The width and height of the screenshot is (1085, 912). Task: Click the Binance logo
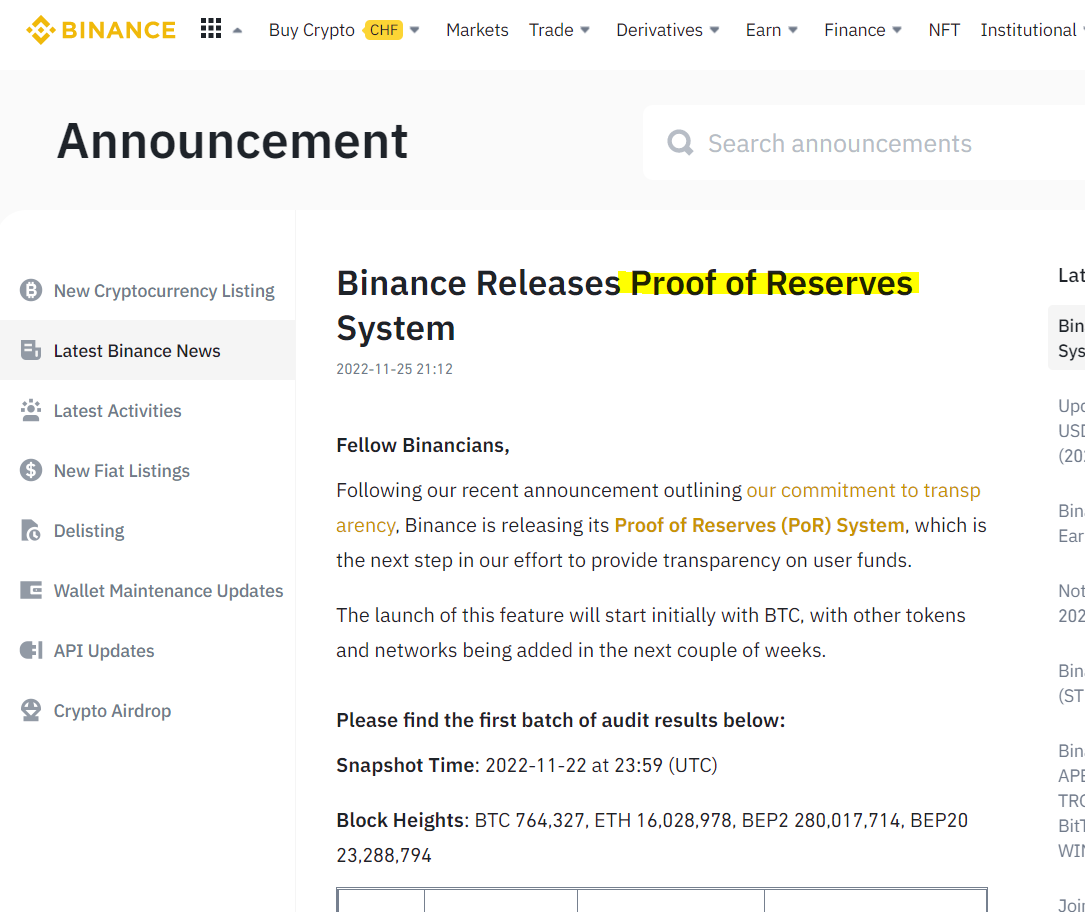point(101,30)
